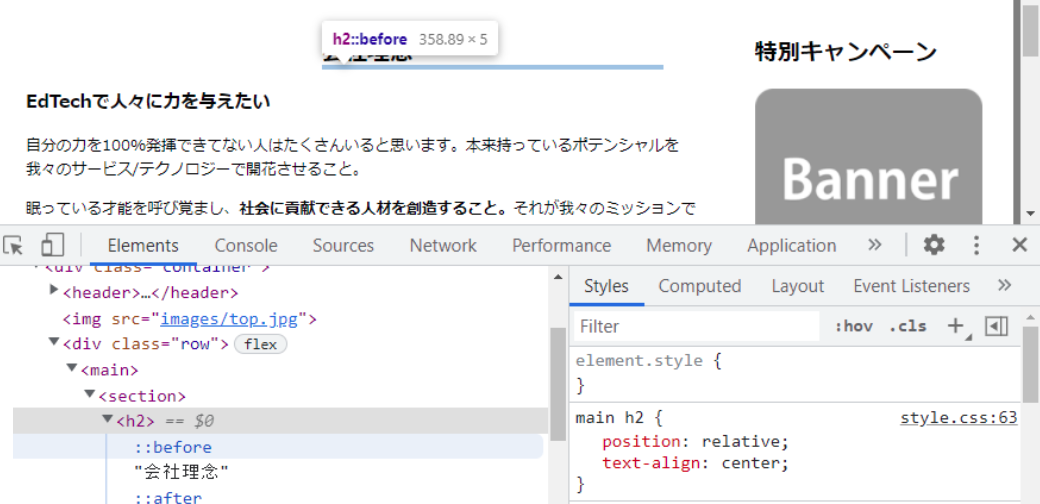Screen dimensions: 1040x504
Task: Switch to the Elements tab
Action: [x=143, y=245]
